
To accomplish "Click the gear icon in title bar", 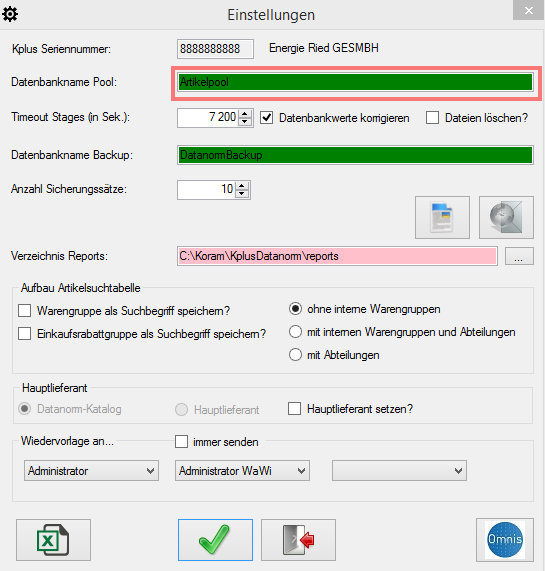I will [10, 14].
